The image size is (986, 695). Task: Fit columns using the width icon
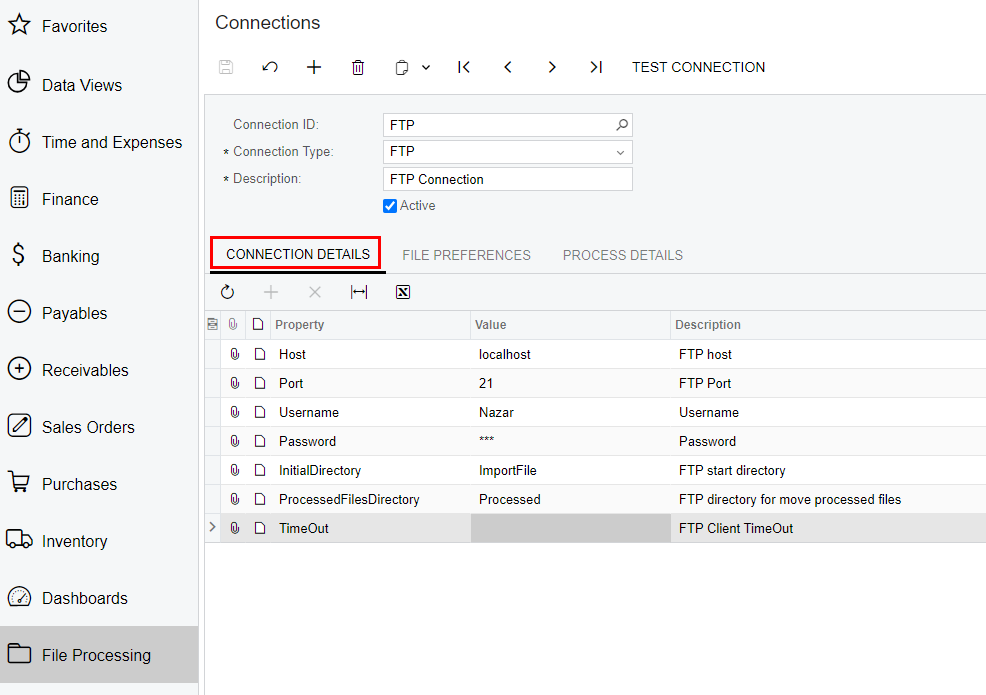(x=359, y=292)
